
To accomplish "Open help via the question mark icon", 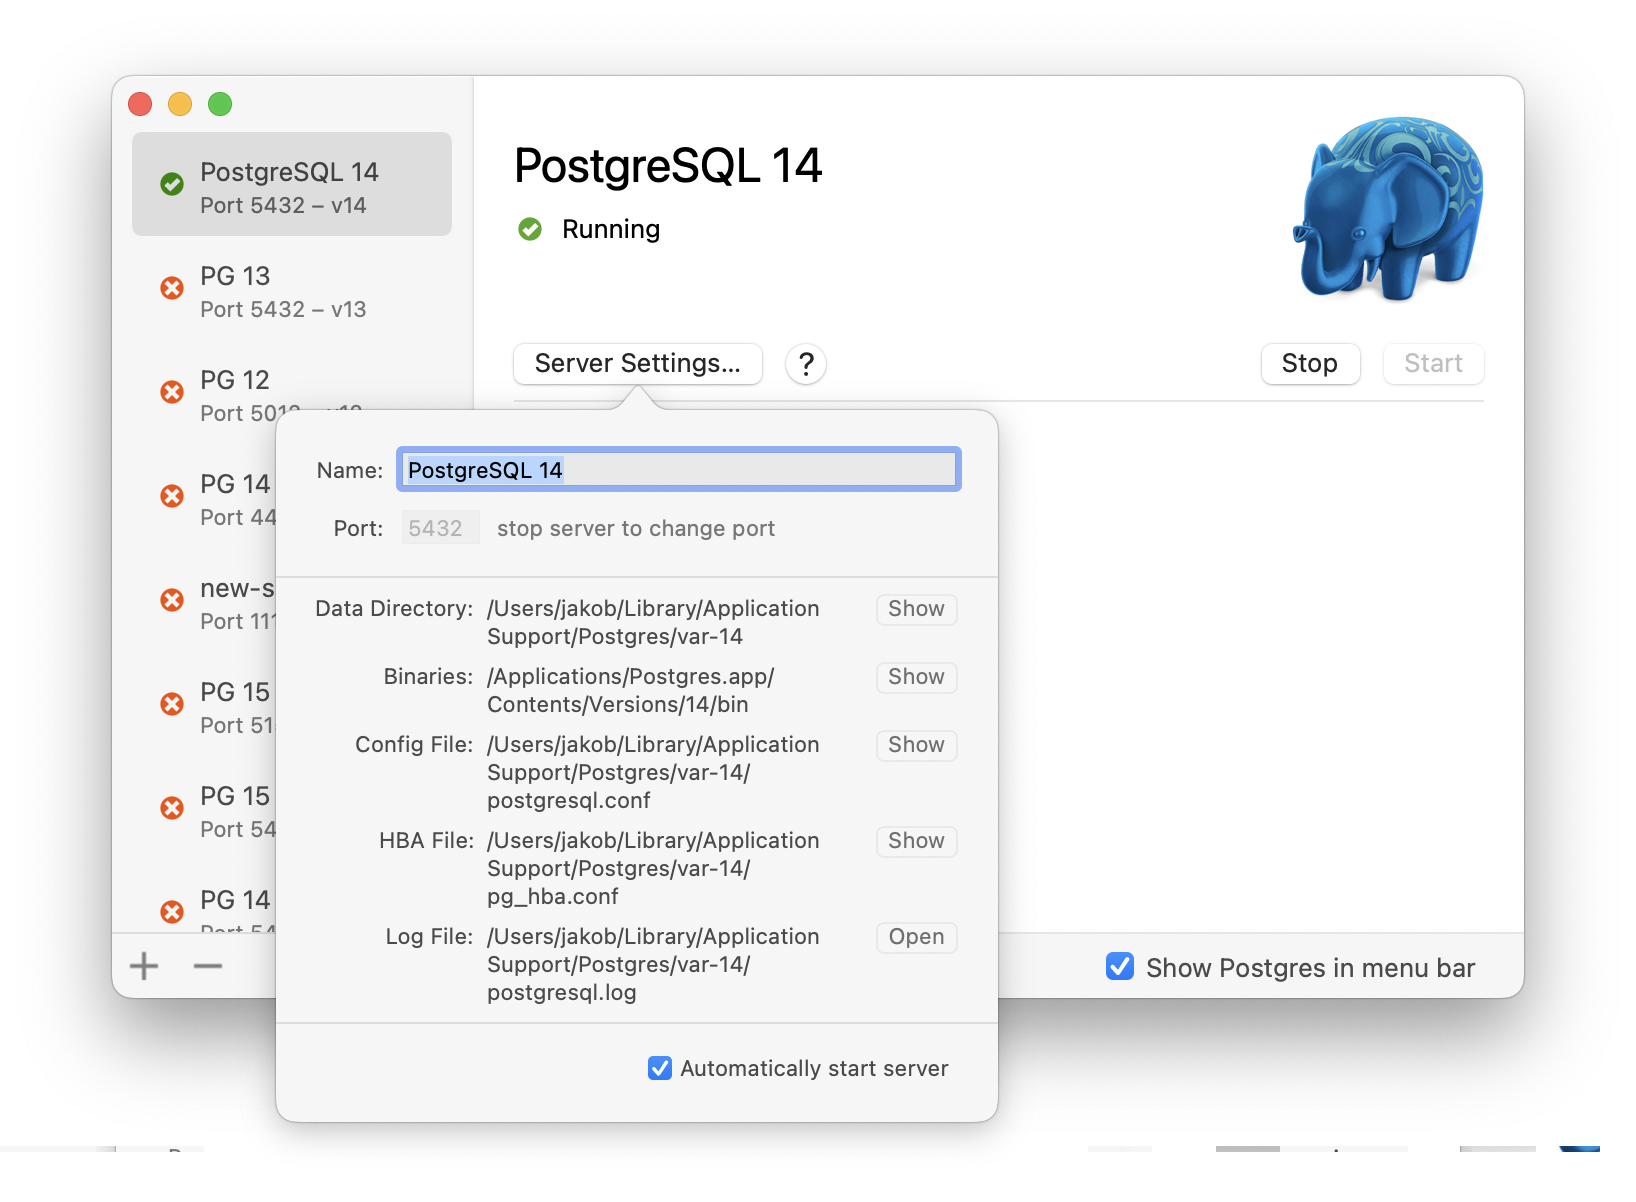I will point(806,364).
